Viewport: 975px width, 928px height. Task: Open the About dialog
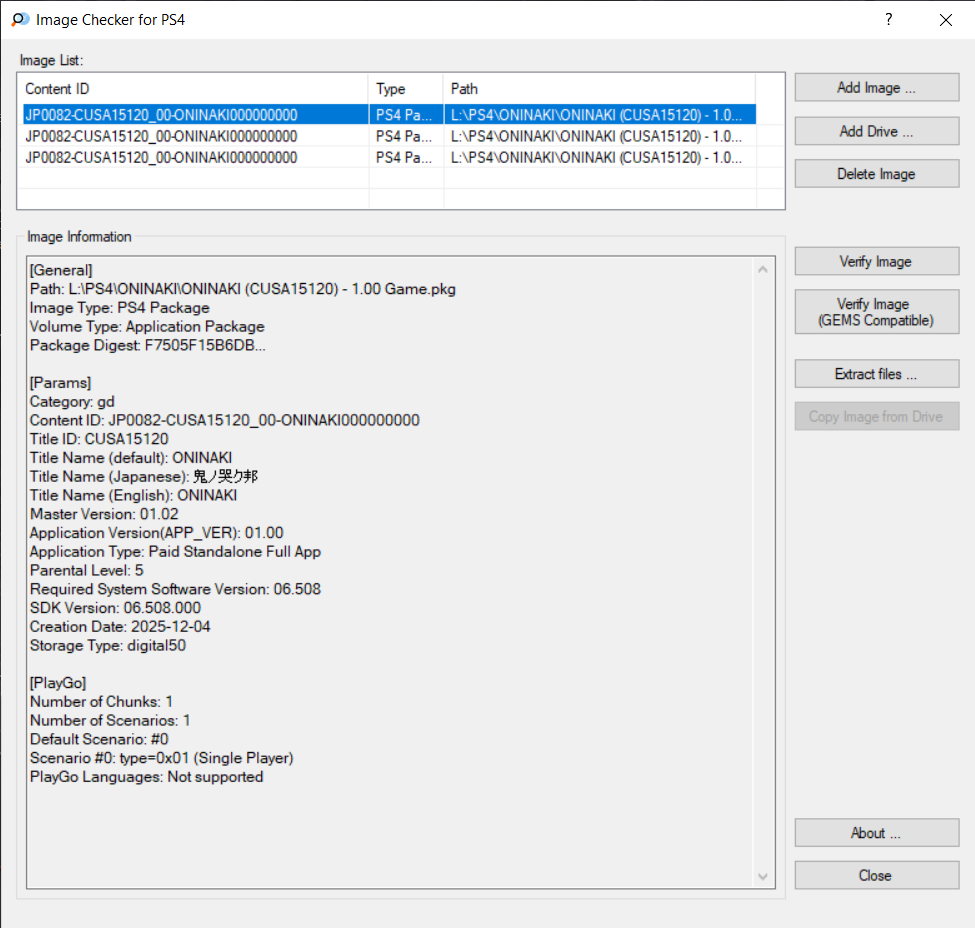pos(876,833)
